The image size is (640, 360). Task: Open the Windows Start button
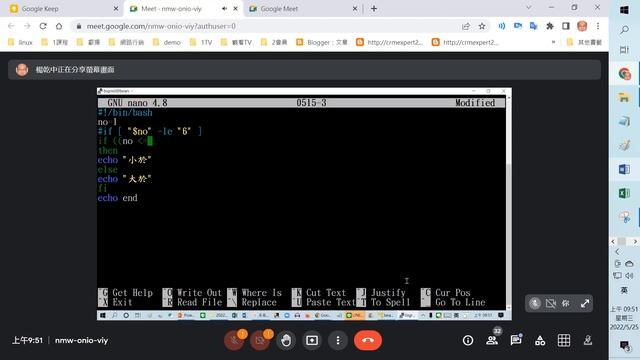[624, 10]
